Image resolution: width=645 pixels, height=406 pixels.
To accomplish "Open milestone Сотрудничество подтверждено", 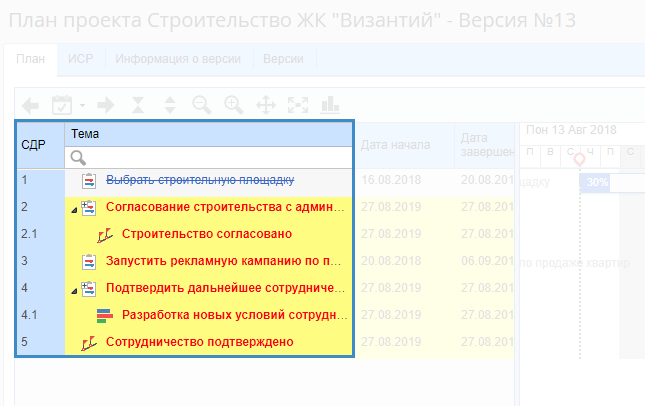I will pos(200,342).
